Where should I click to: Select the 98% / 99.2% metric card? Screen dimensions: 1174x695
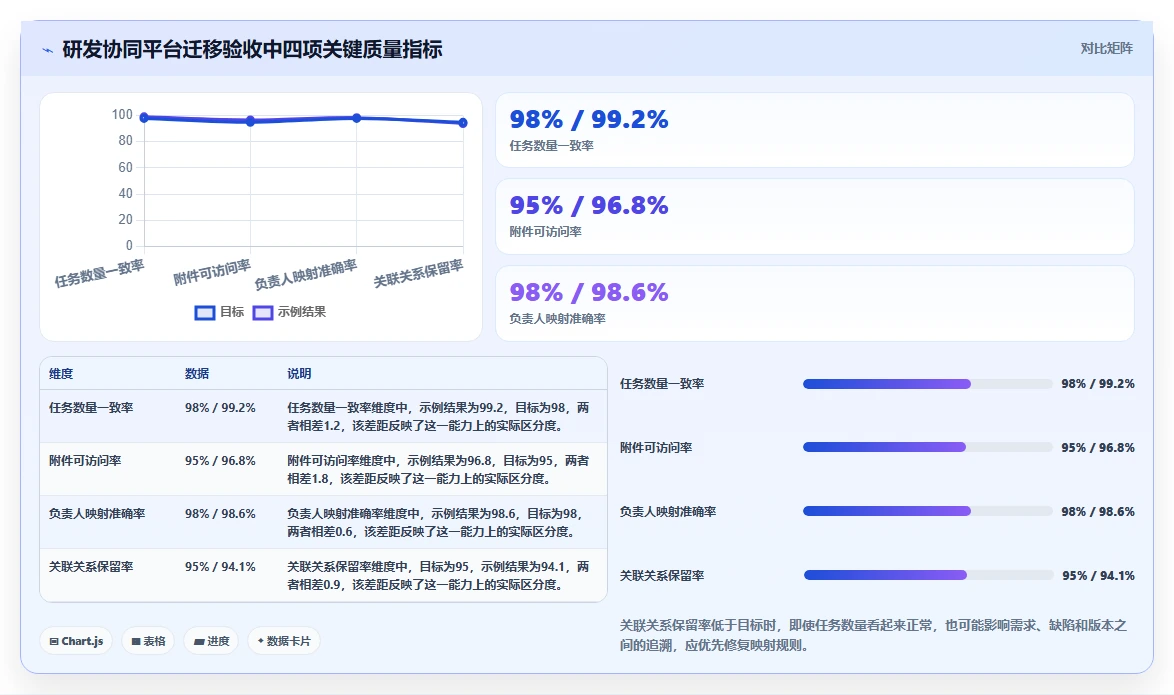pyautogui.click(x=815, y=130)
